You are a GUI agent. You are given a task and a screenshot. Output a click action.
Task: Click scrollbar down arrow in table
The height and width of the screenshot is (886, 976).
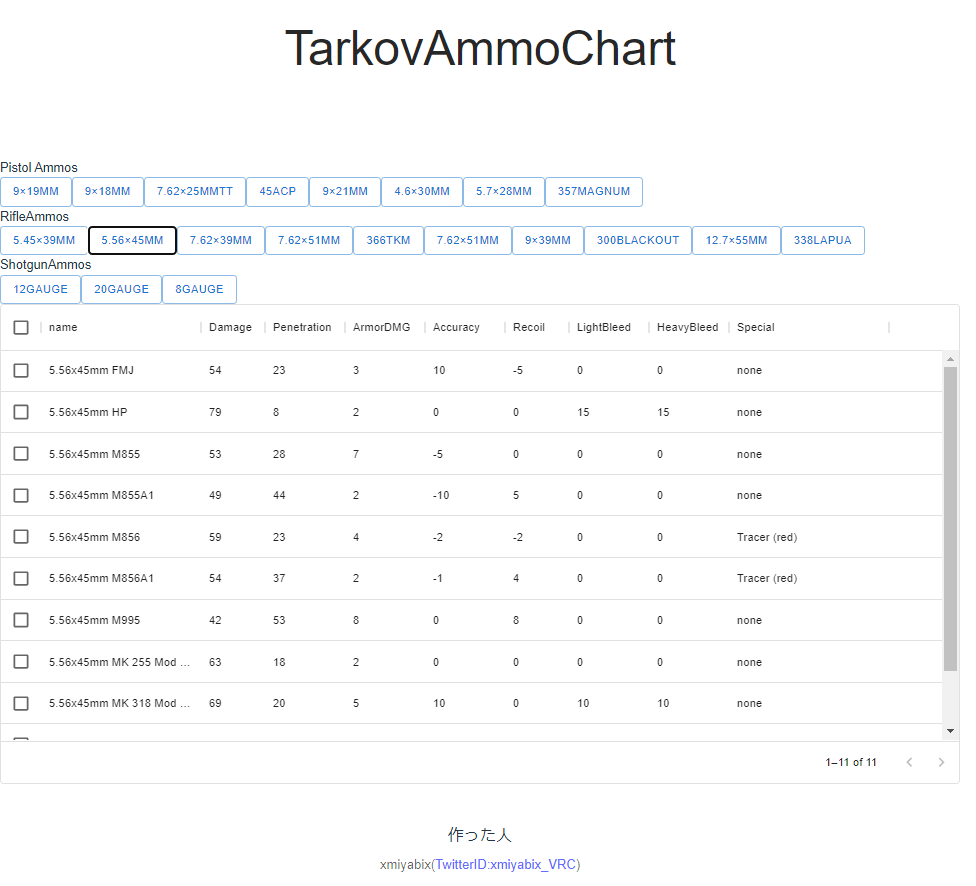pyautogui.click(x=950, y=731)
